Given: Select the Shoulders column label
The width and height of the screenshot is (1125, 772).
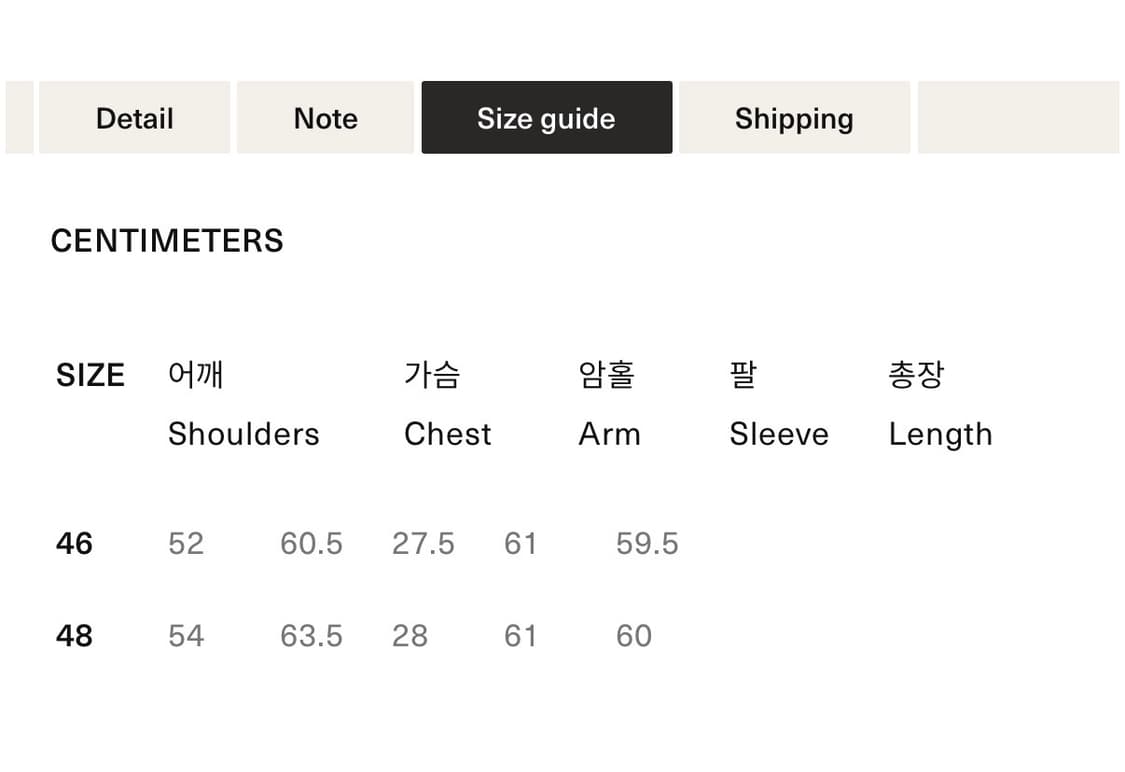Looking at the screenshot, I should coord(243,434).
